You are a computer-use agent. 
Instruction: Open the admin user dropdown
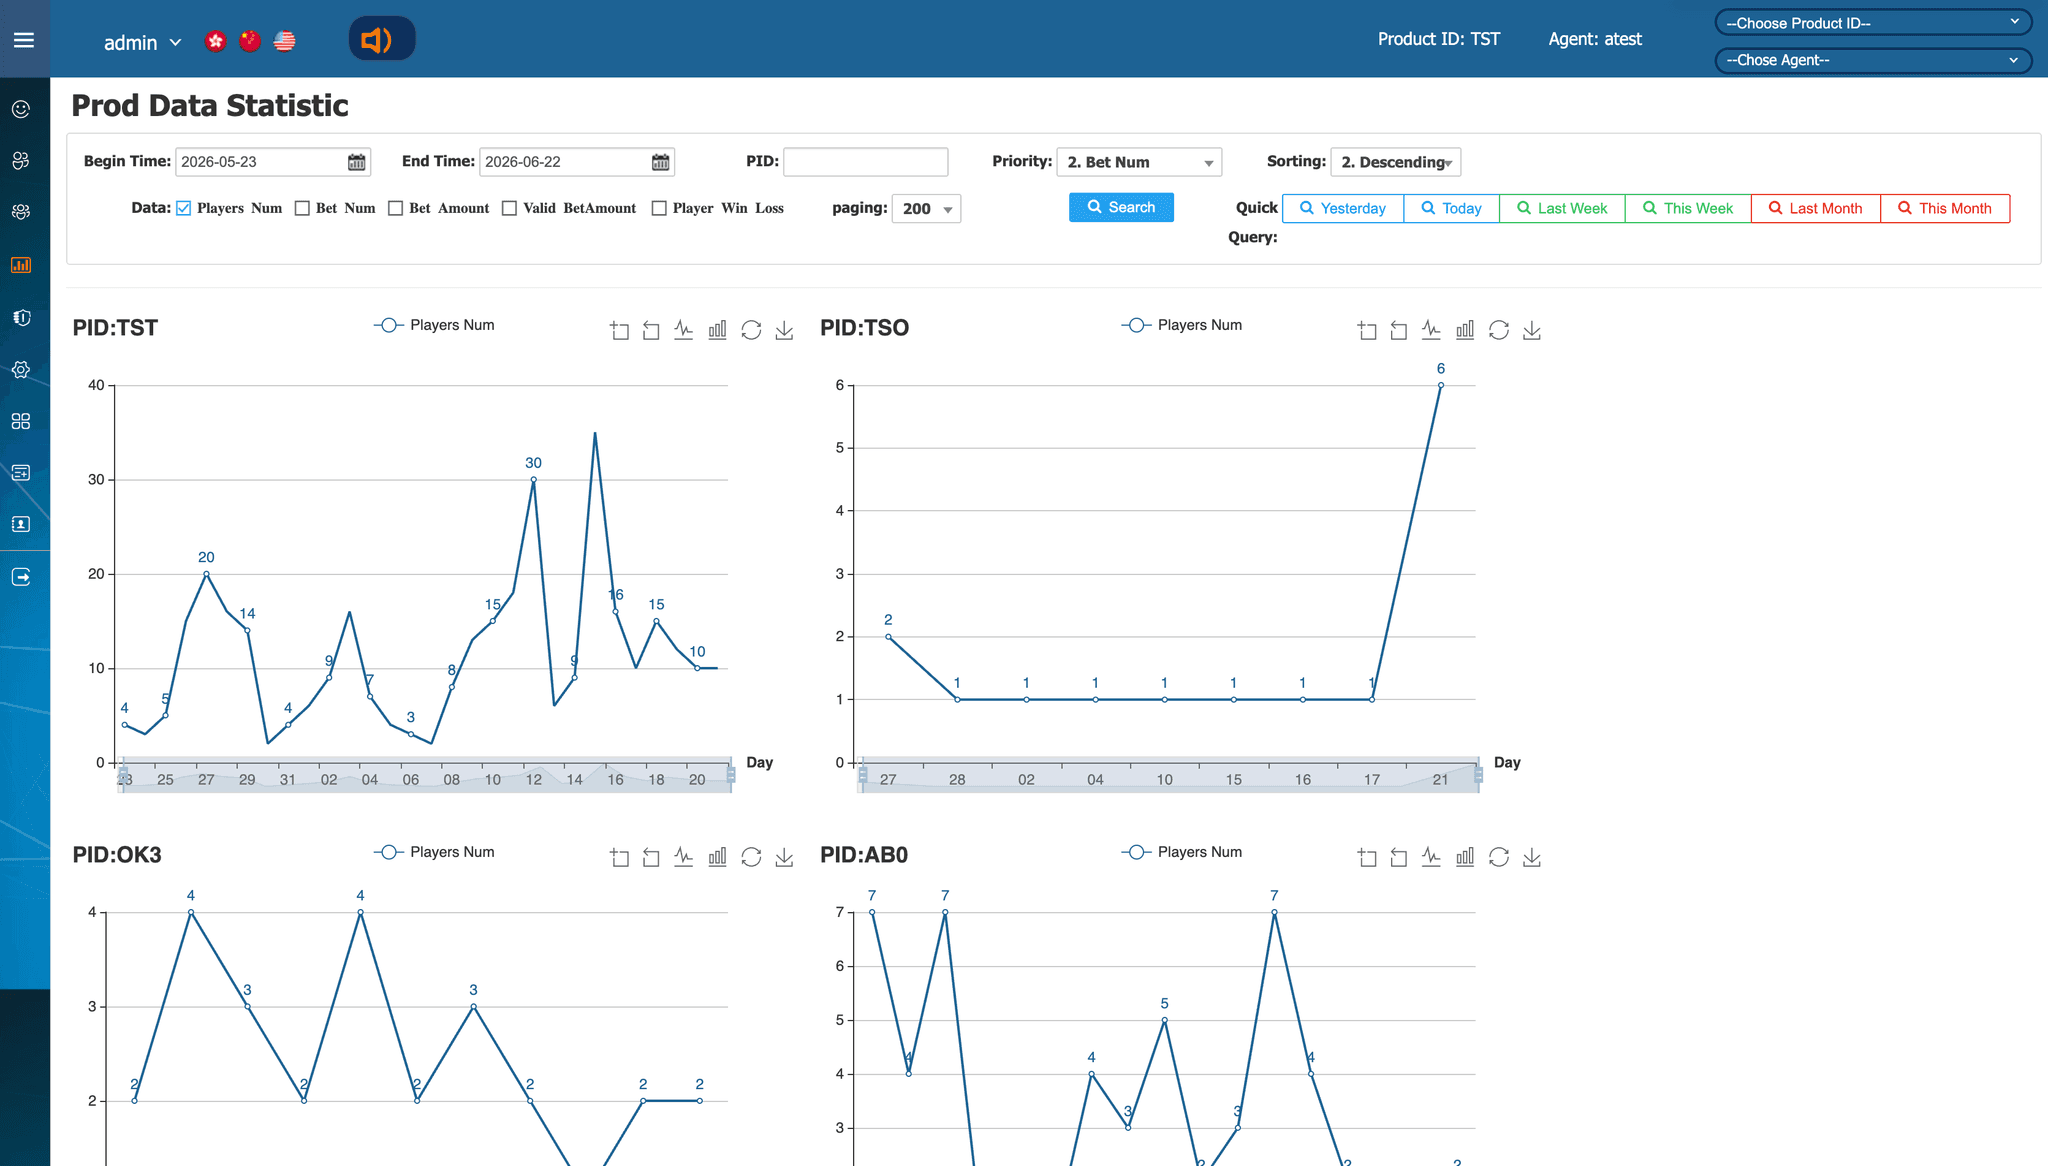142,42
